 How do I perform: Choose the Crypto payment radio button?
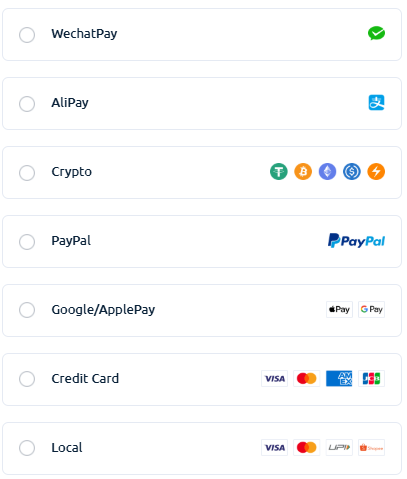[x=27, y=173]
